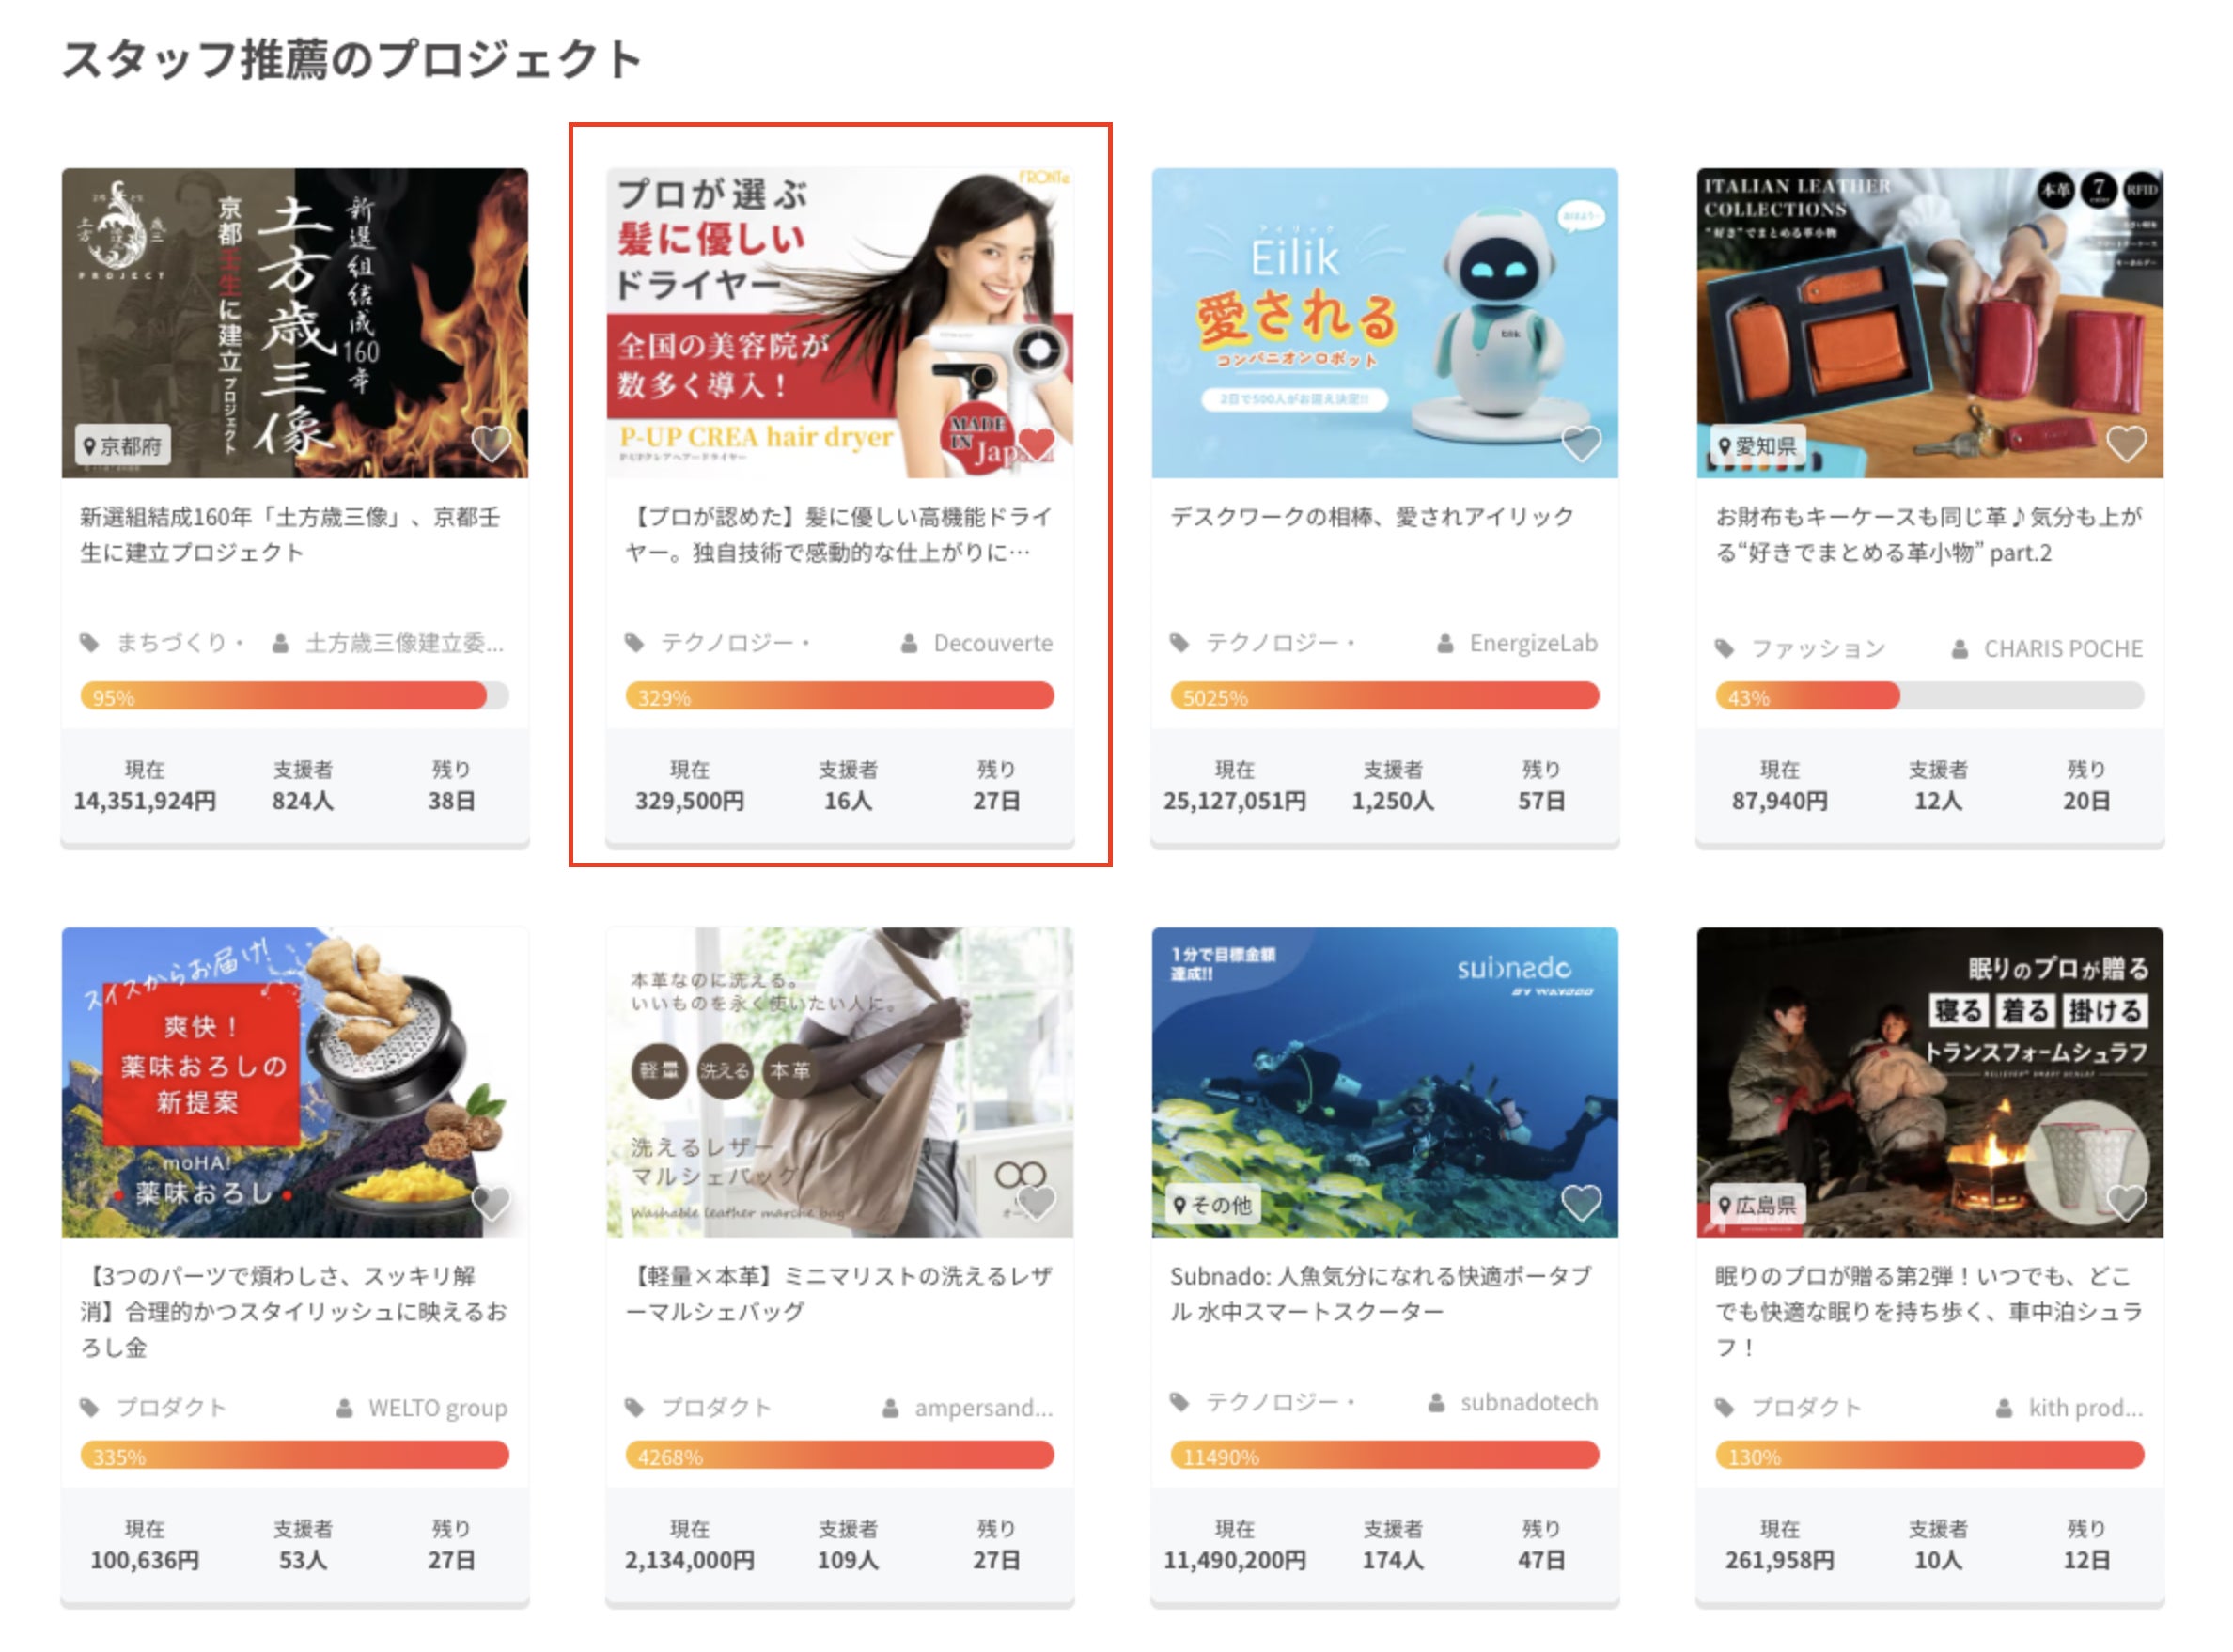Click heart on Italian leather collections card
The height and width of the screenshot is (1652, 2233).
click(2126, 443)
